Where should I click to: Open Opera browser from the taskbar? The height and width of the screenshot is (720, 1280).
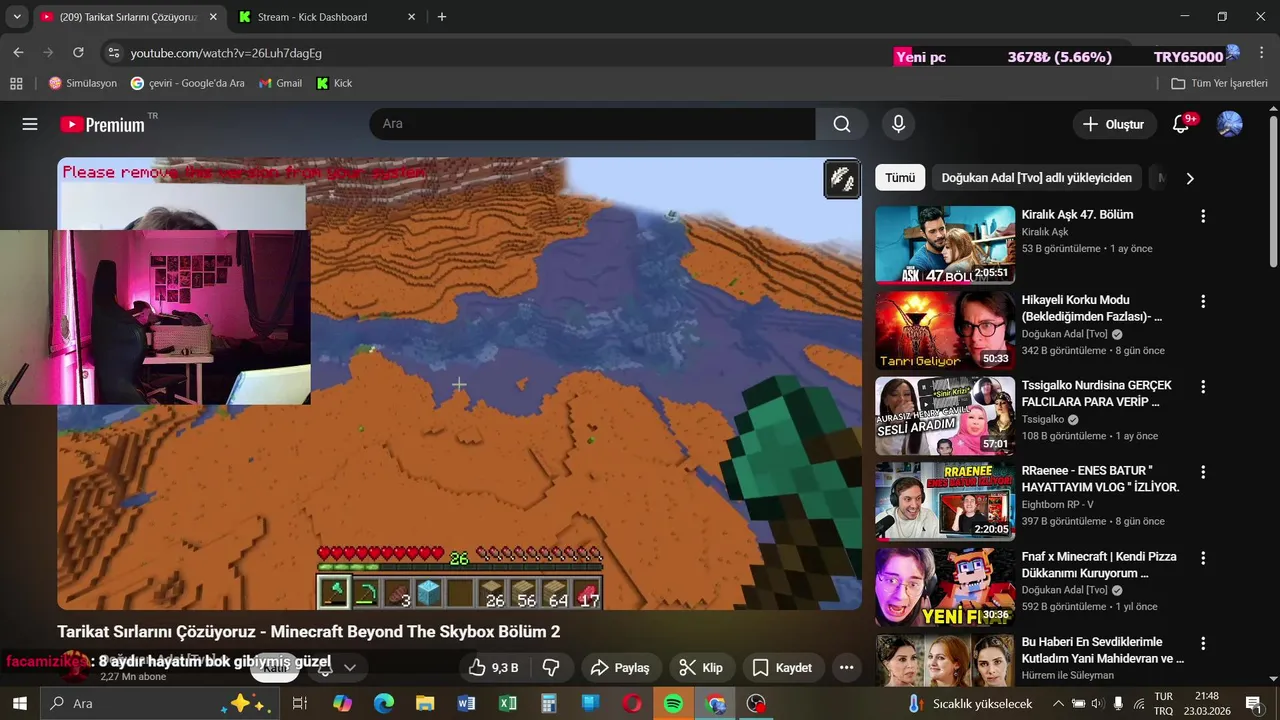click(632, 704)
